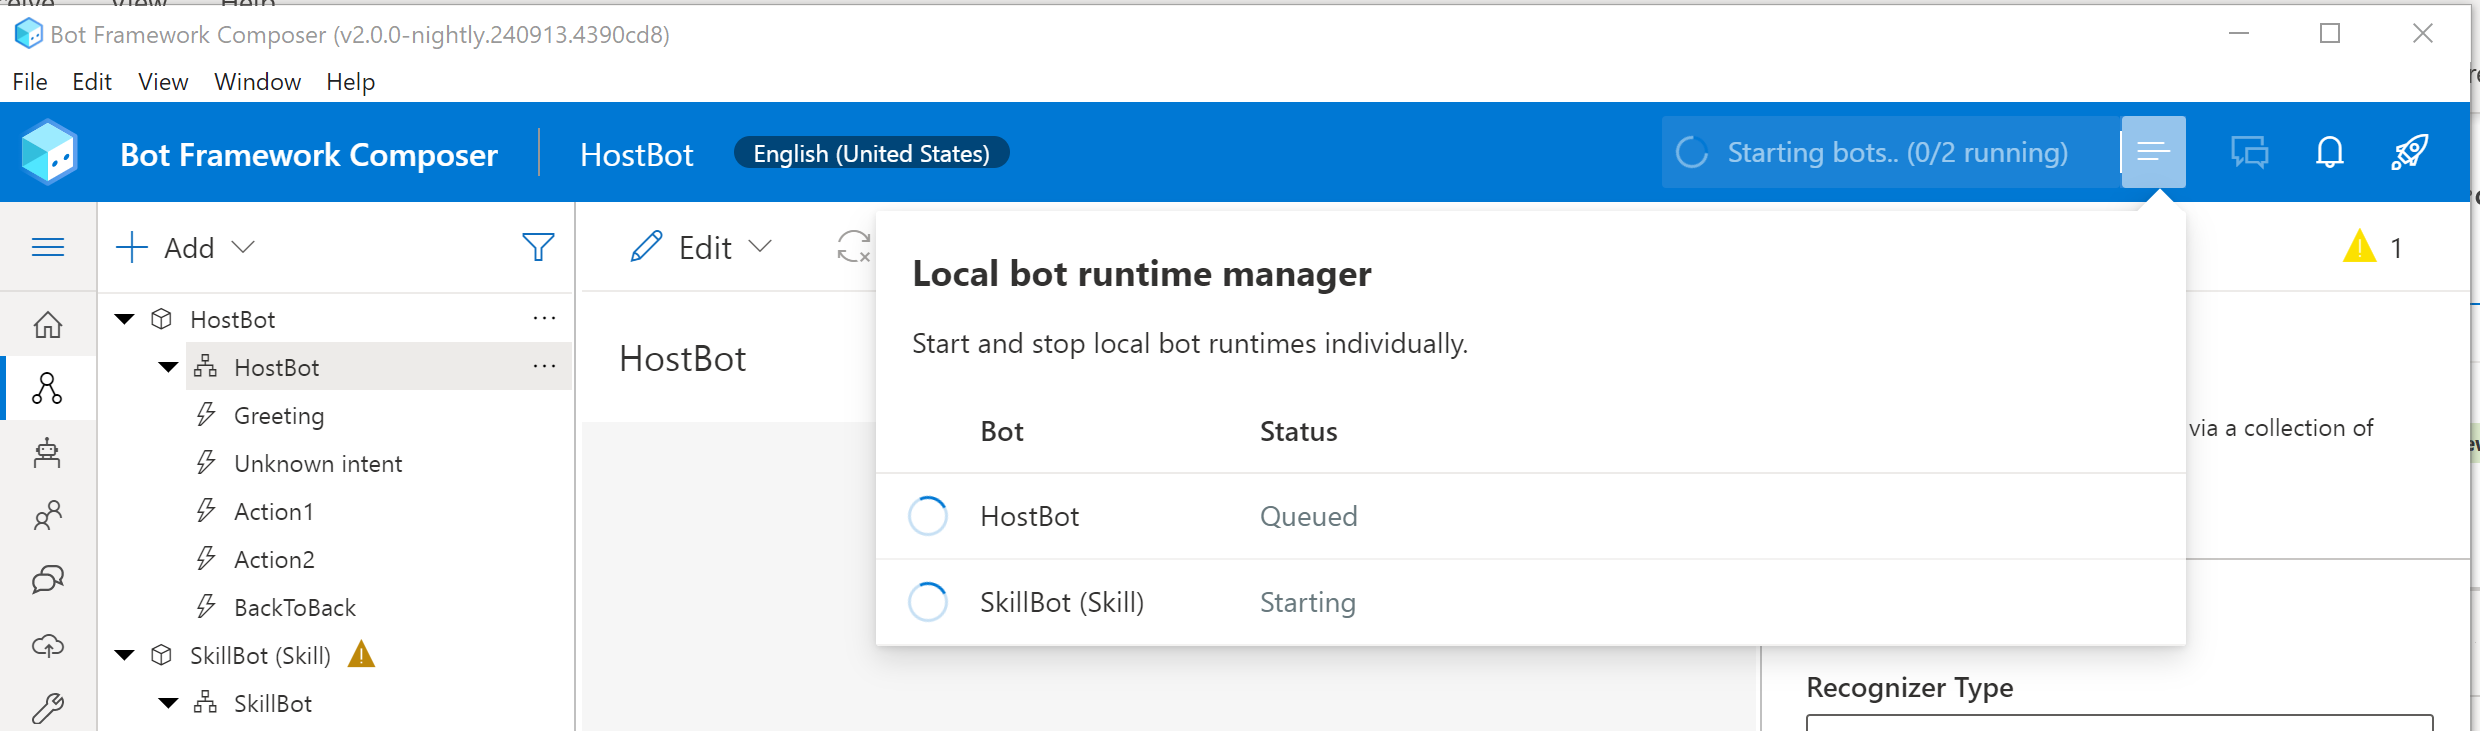Viewport: 2480px width, 731px height.
Task: Open the User input people sidebar icon
Action: [x=48, y=516]
